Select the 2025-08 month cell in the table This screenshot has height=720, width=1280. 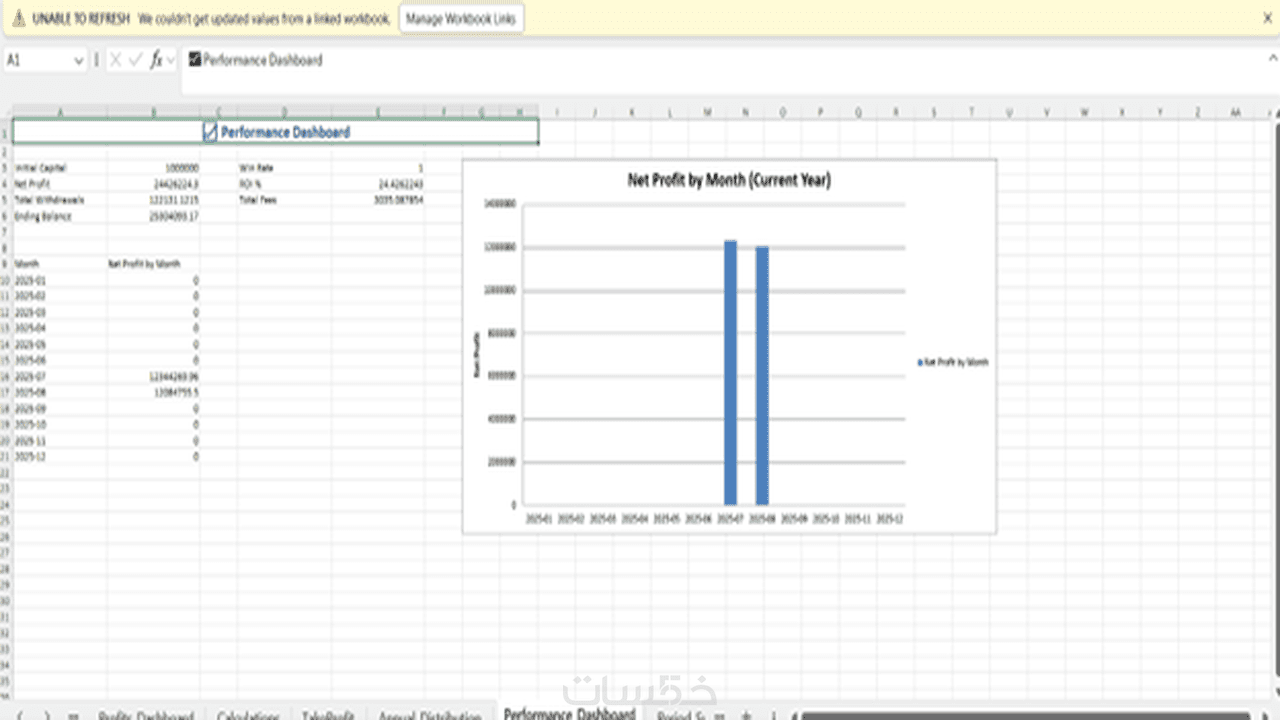pos(60,392)
